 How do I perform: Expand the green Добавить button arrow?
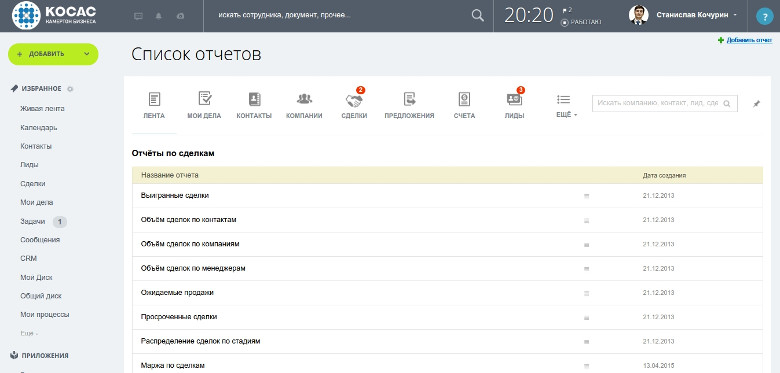point(87,54)
